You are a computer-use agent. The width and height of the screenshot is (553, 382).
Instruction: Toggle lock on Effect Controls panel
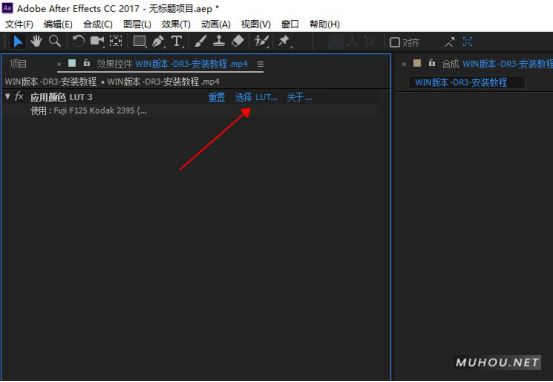pos(87,63)
